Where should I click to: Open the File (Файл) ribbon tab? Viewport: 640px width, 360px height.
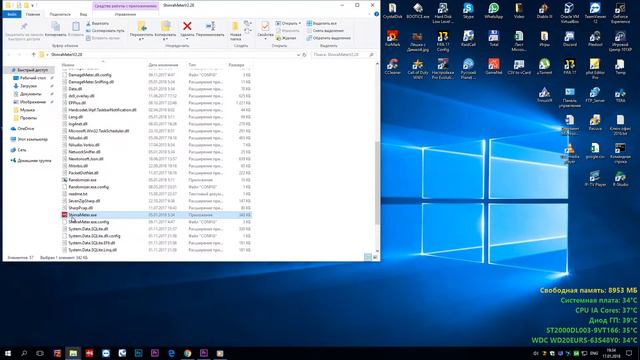pyautogui.click(x=12, y=14)
